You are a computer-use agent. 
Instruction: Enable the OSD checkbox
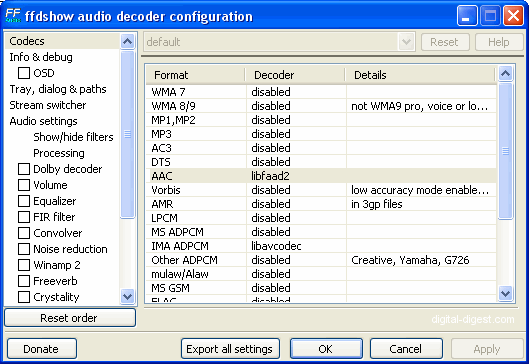tap(24, 73)
